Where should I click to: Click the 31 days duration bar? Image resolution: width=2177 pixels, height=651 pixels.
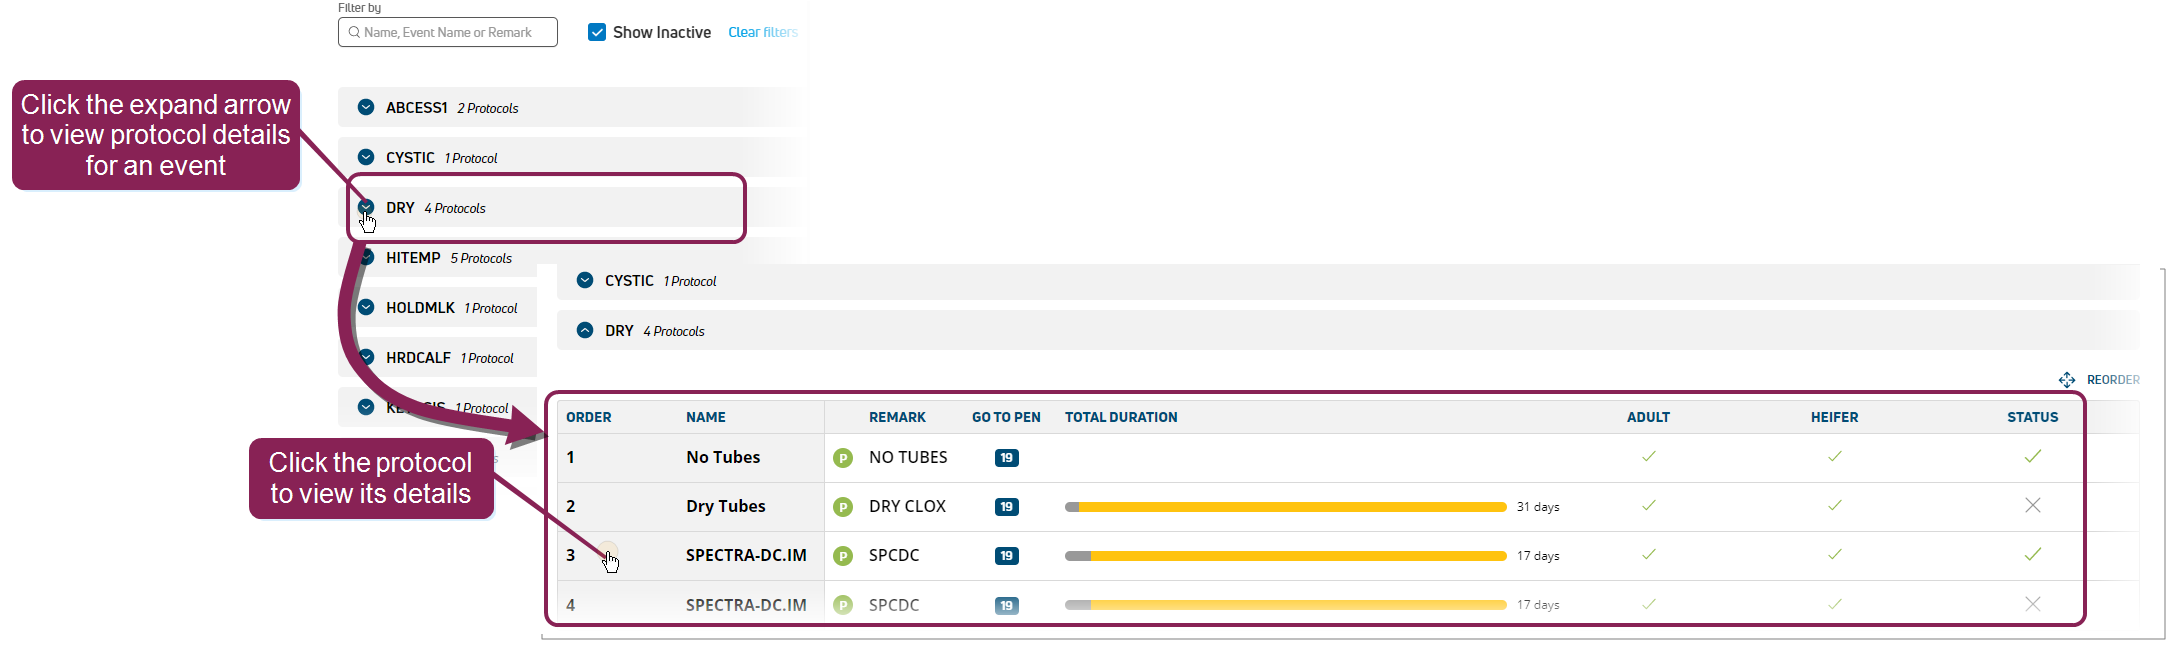click(1285, 507)
